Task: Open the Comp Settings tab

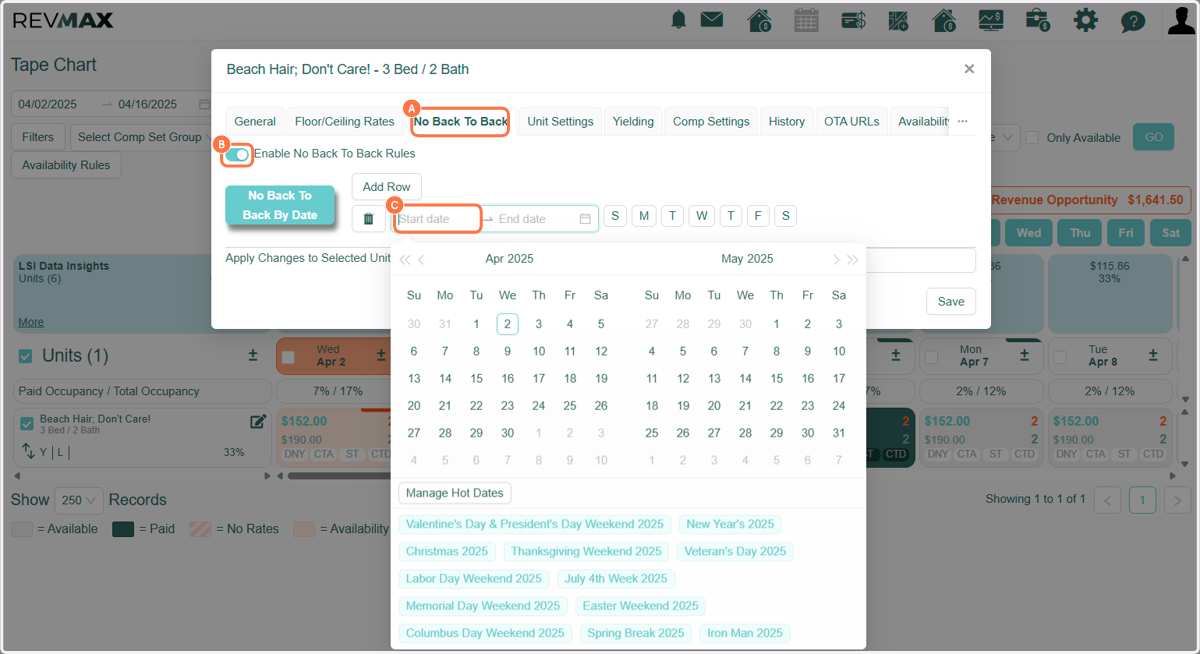Action: pyautogui.click(x=711, y=122)
